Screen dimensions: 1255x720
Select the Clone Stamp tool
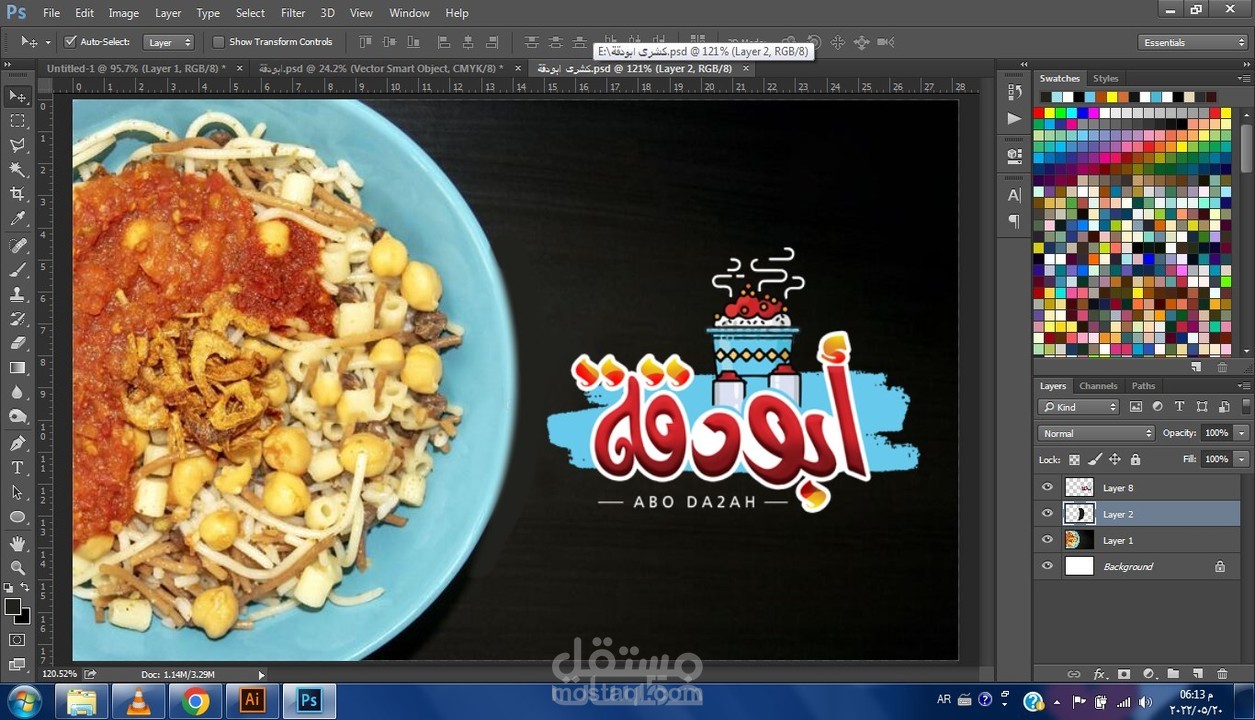click(17, 295)
